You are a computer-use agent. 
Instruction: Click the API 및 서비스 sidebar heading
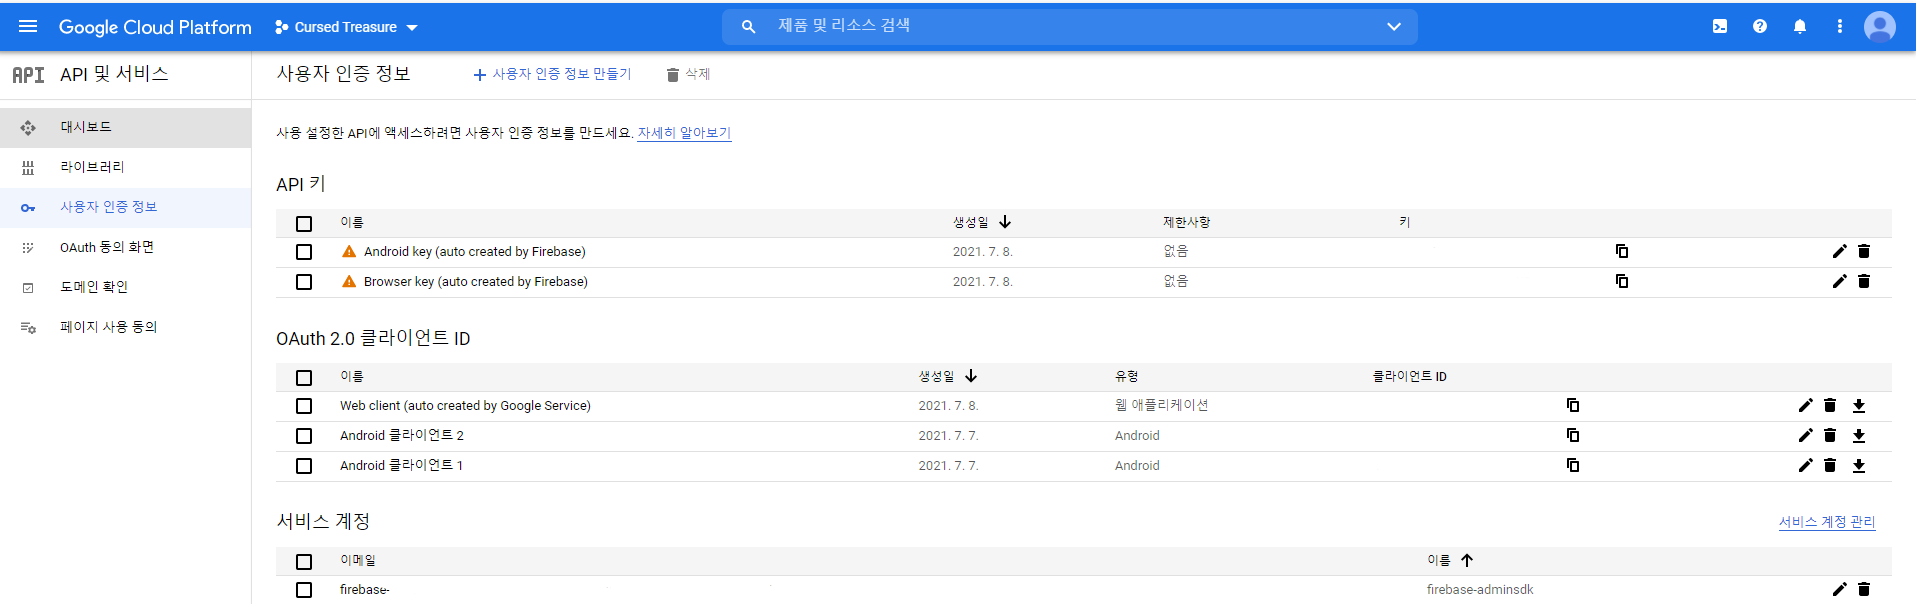pyautogui.click(x=114, y=74)
